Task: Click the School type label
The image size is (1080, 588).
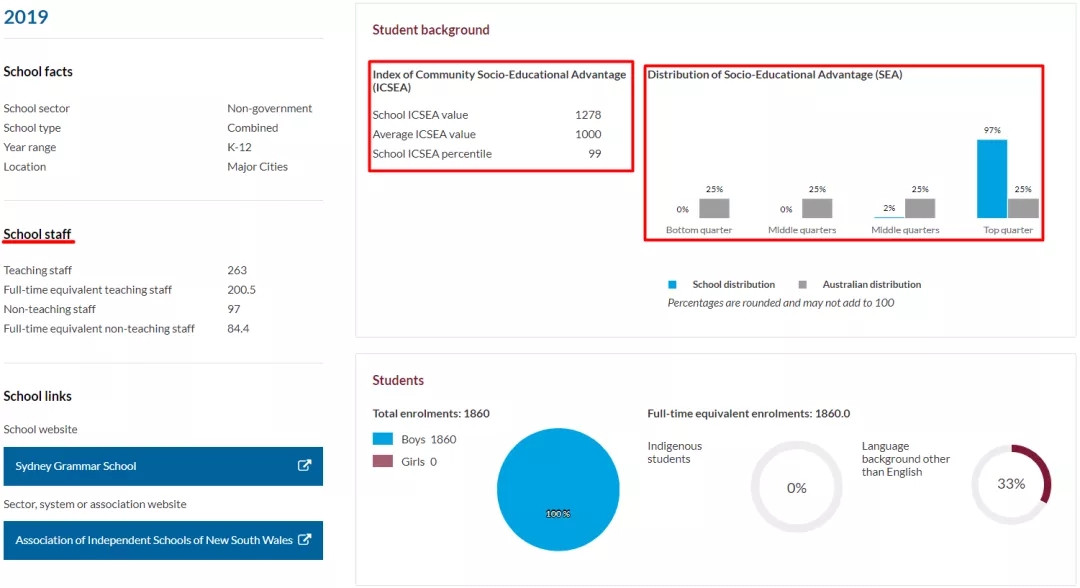Action: 32,127
